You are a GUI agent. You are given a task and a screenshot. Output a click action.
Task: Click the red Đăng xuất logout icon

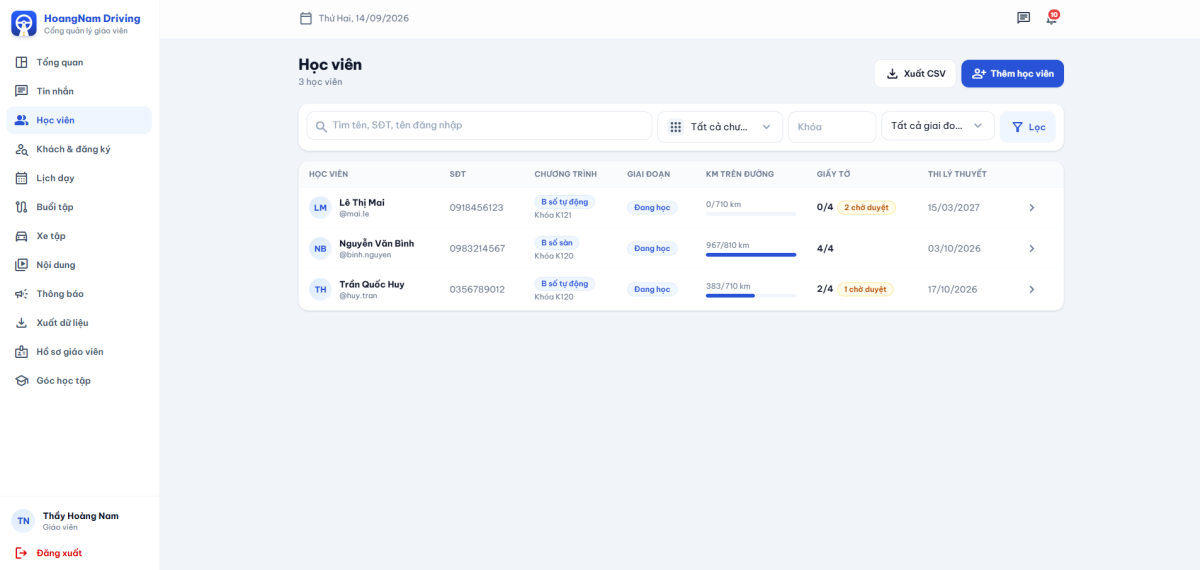click(x=21, y=553)
